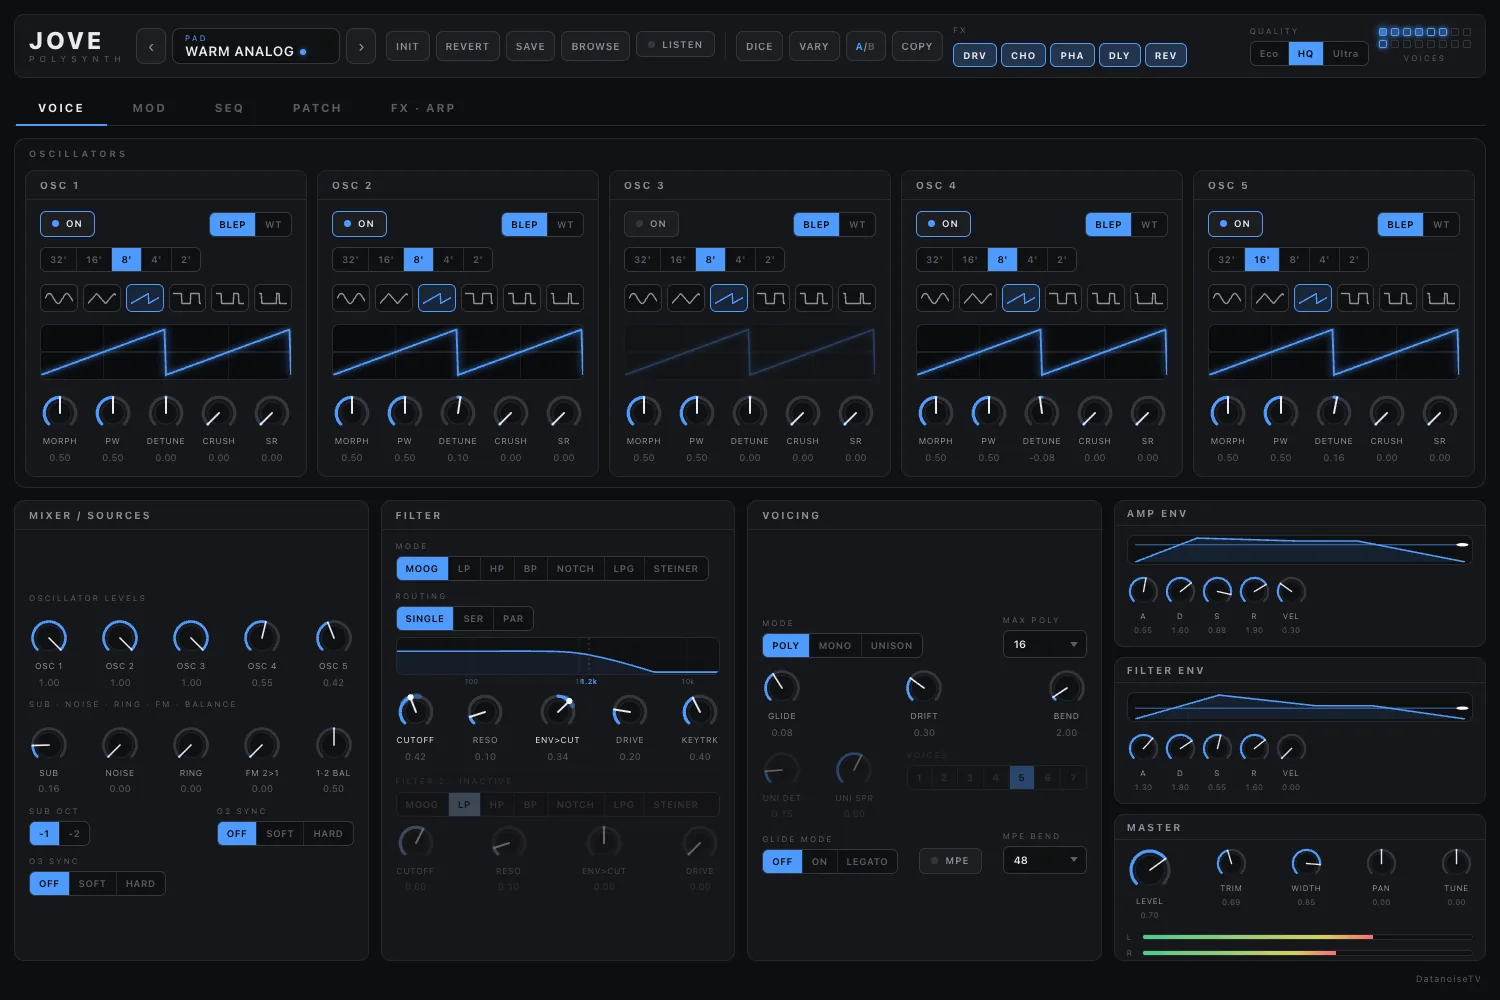Select the triangle waveform for OSC 5
Image resolution: width=1500 pixels, height=1000 pixels.
(x=1270, y=298)
